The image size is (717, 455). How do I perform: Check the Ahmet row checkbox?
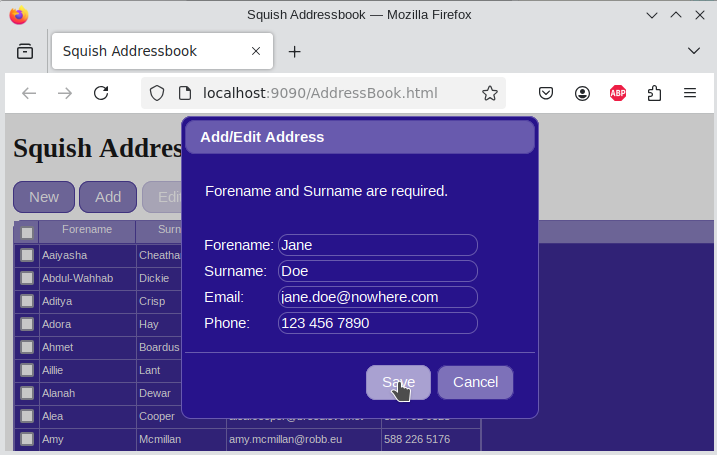[x=27, y=347]
